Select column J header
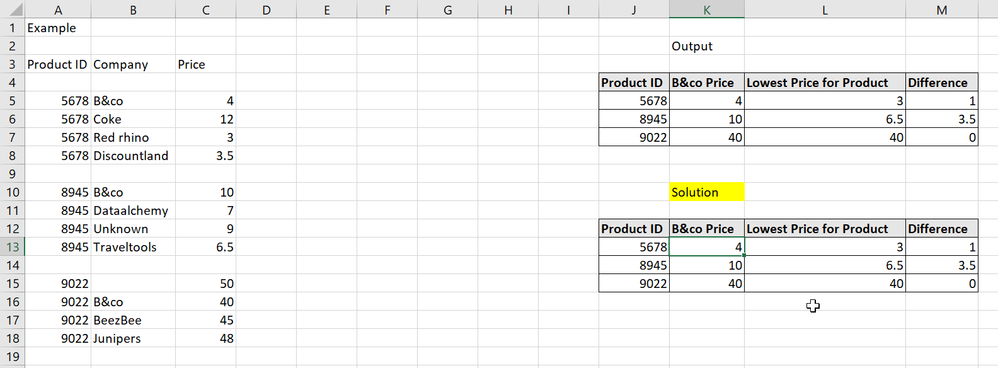Screen dimensions: 998x368 point(634,10)
